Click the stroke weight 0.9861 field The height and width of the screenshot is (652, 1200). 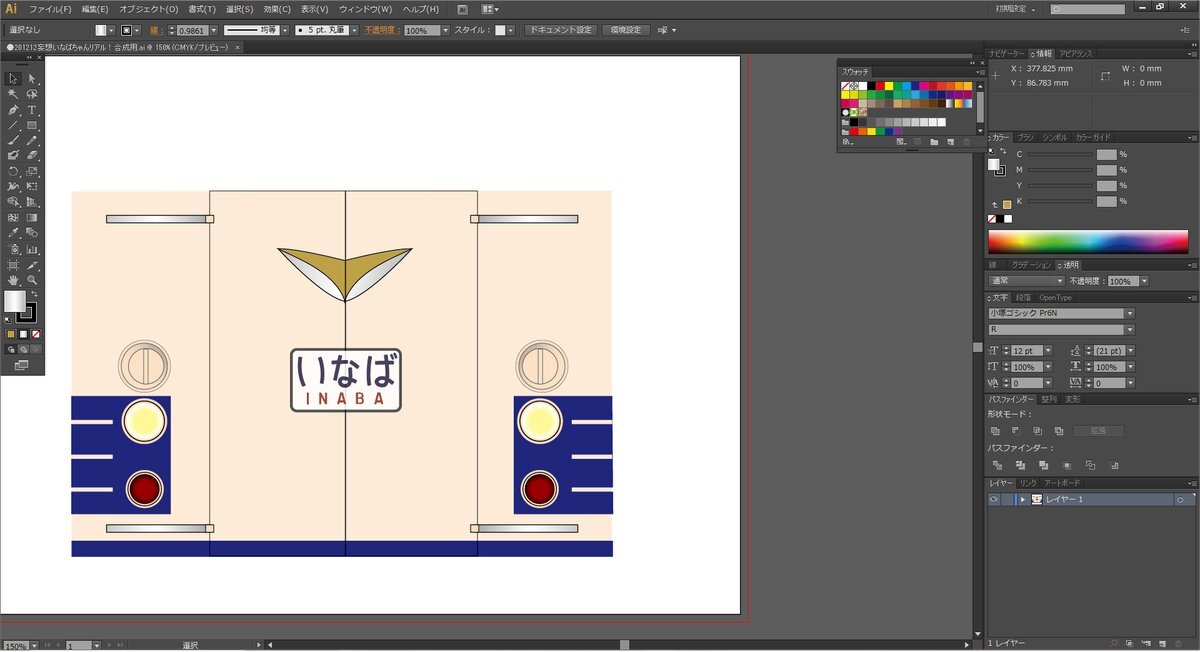191,30
